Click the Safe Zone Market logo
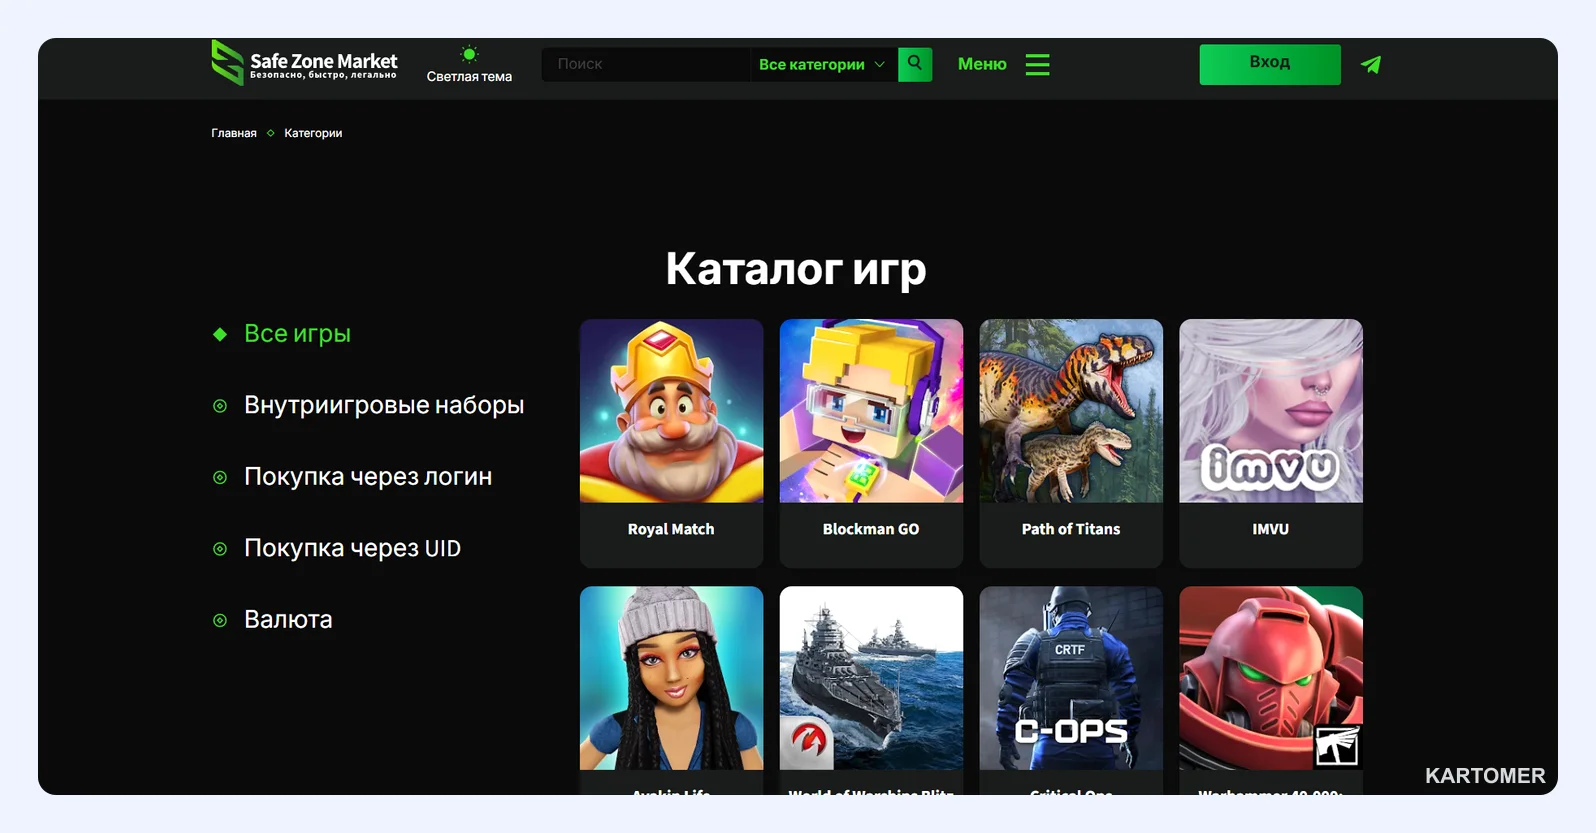The height and width of the screenshot is (833, 1596). point(304,63)
